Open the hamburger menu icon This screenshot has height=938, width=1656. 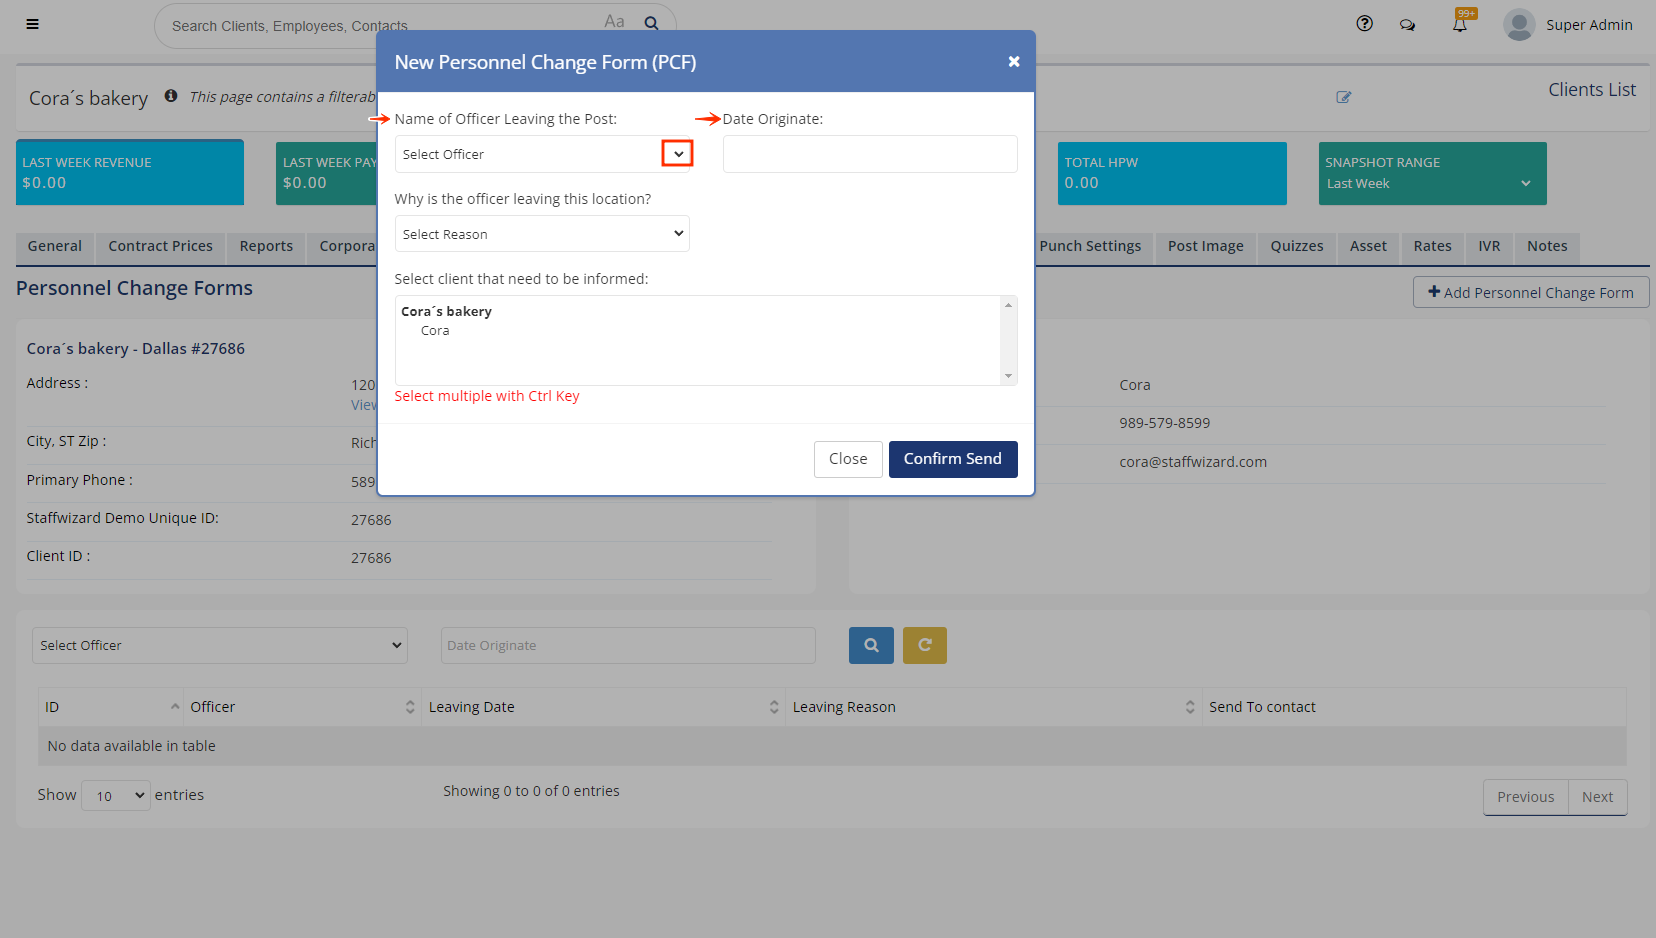click(32, 24)
